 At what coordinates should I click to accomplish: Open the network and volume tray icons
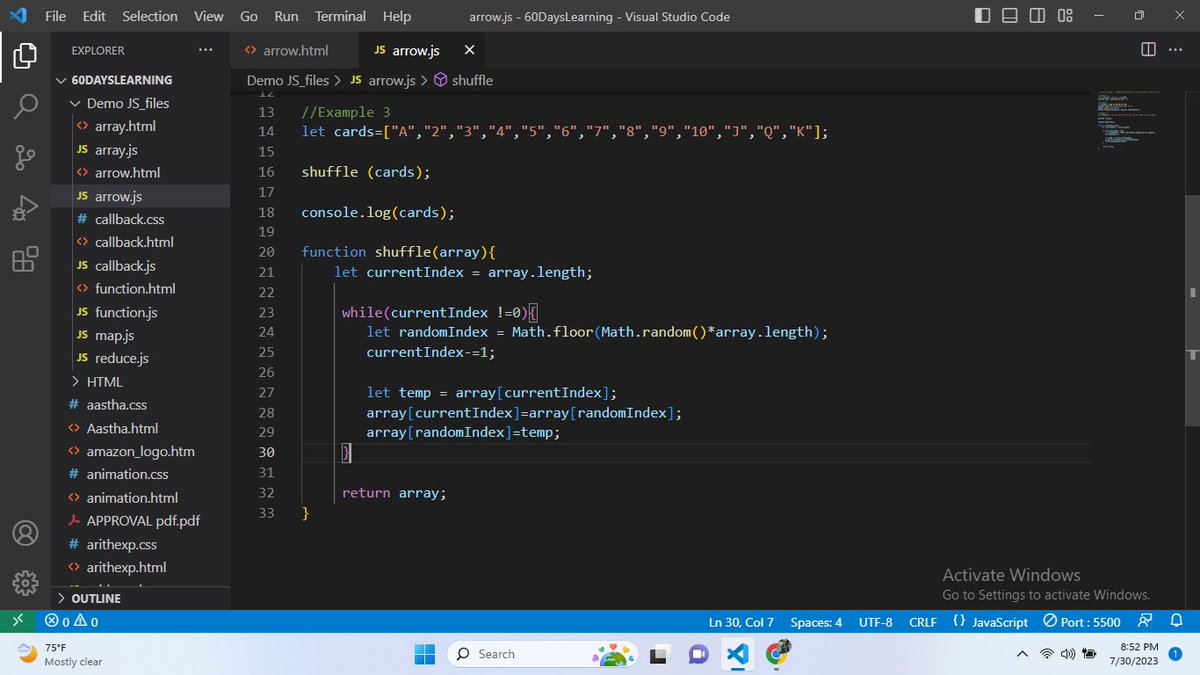pos(1070,654)
